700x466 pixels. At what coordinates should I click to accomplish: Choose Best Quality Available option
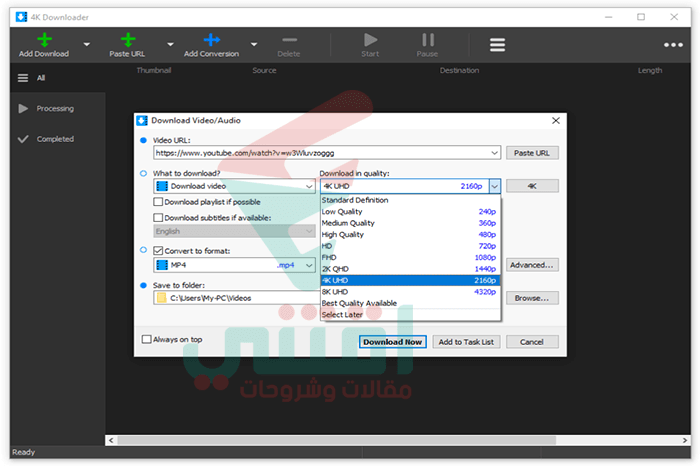coord(410,303)
